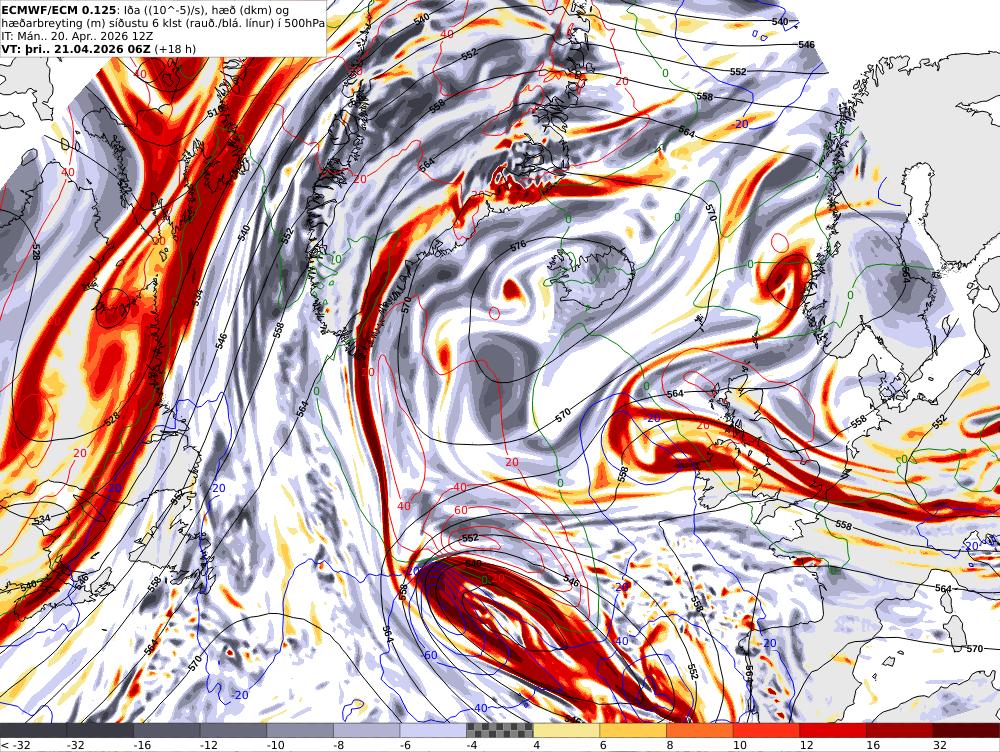Select the '-6' legend label
This screenshot has height=752, width=1000.
click(x=406, y=745)
